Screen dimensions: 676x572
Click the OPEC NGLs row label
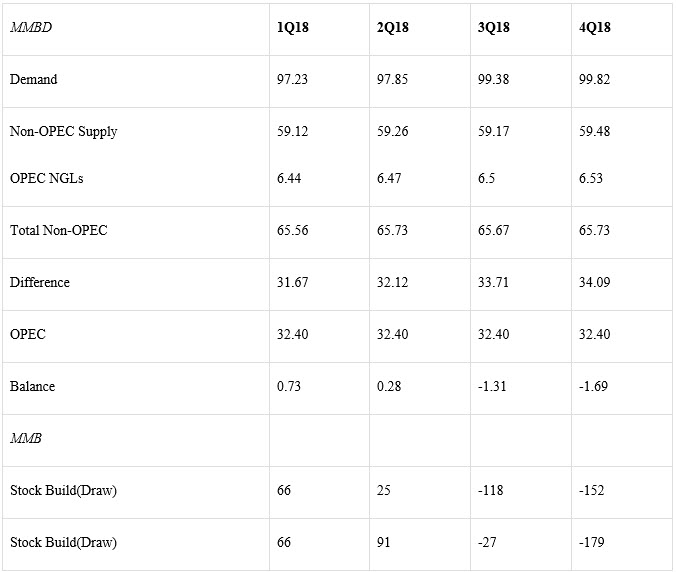[x=46, y=178]
